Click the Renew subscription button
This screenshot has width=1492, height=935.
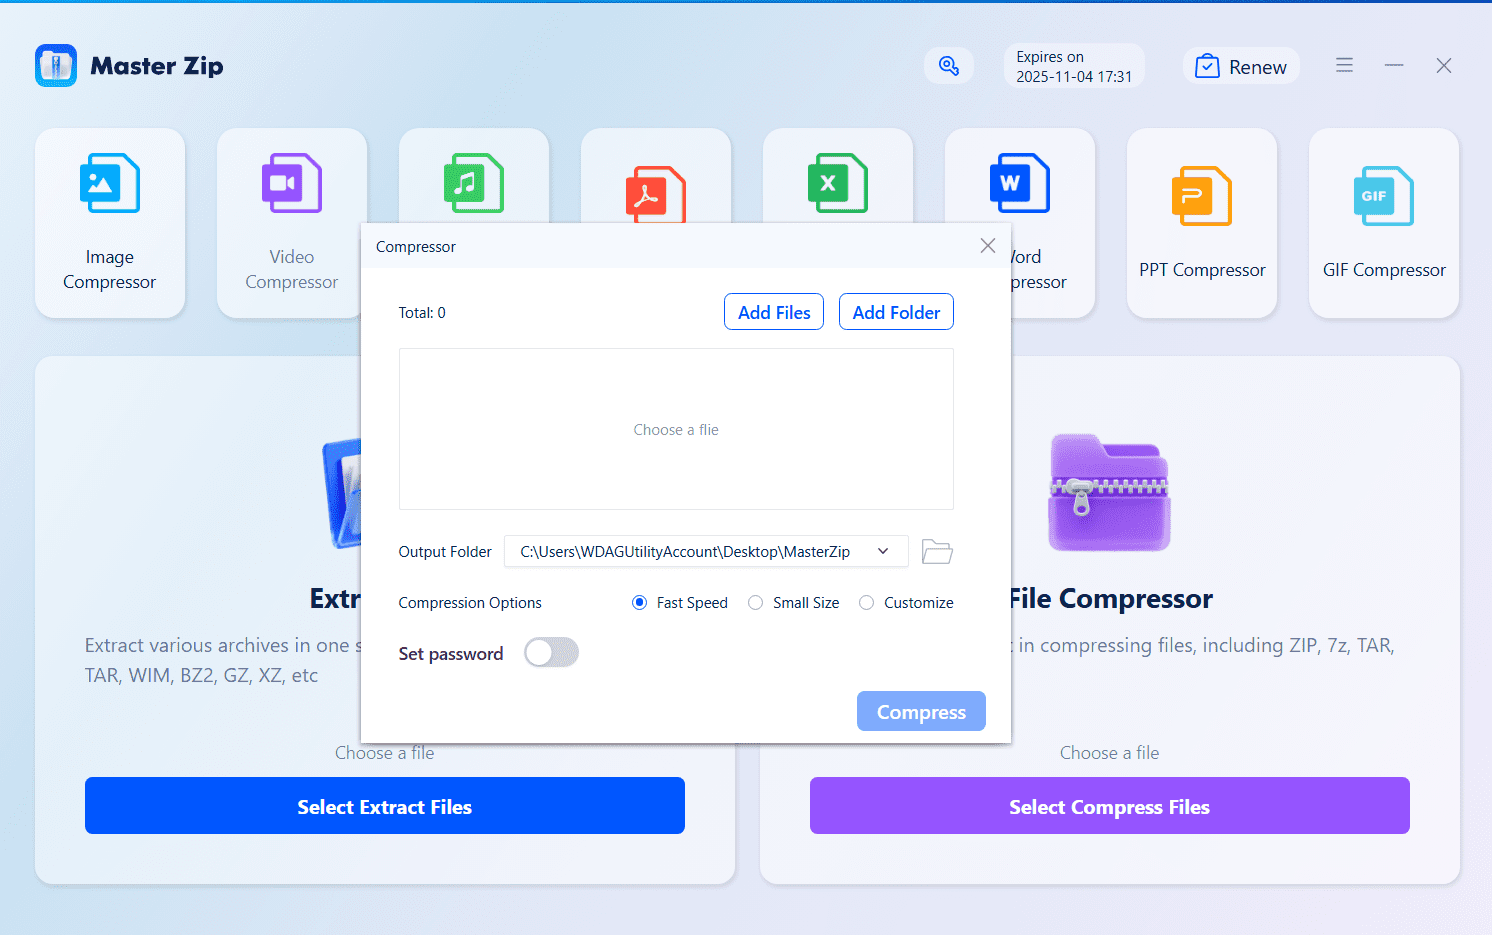(1241, 66)
